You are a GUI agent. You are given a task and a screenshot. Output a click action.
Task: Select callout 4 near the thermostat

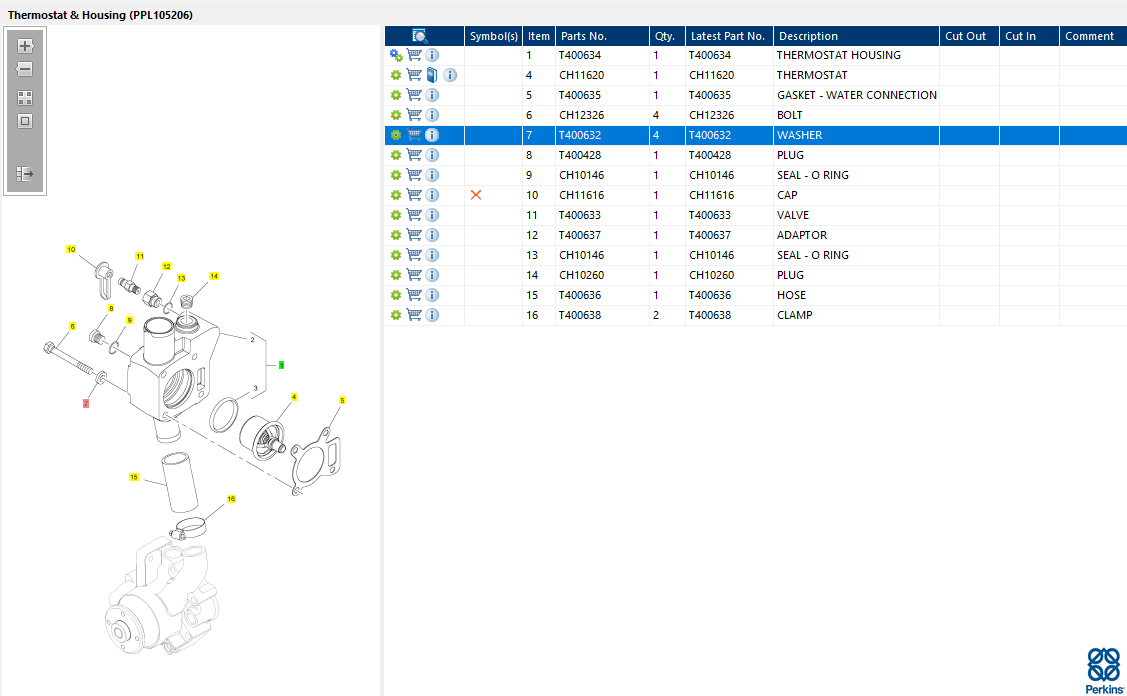click(x=294, y=397)
